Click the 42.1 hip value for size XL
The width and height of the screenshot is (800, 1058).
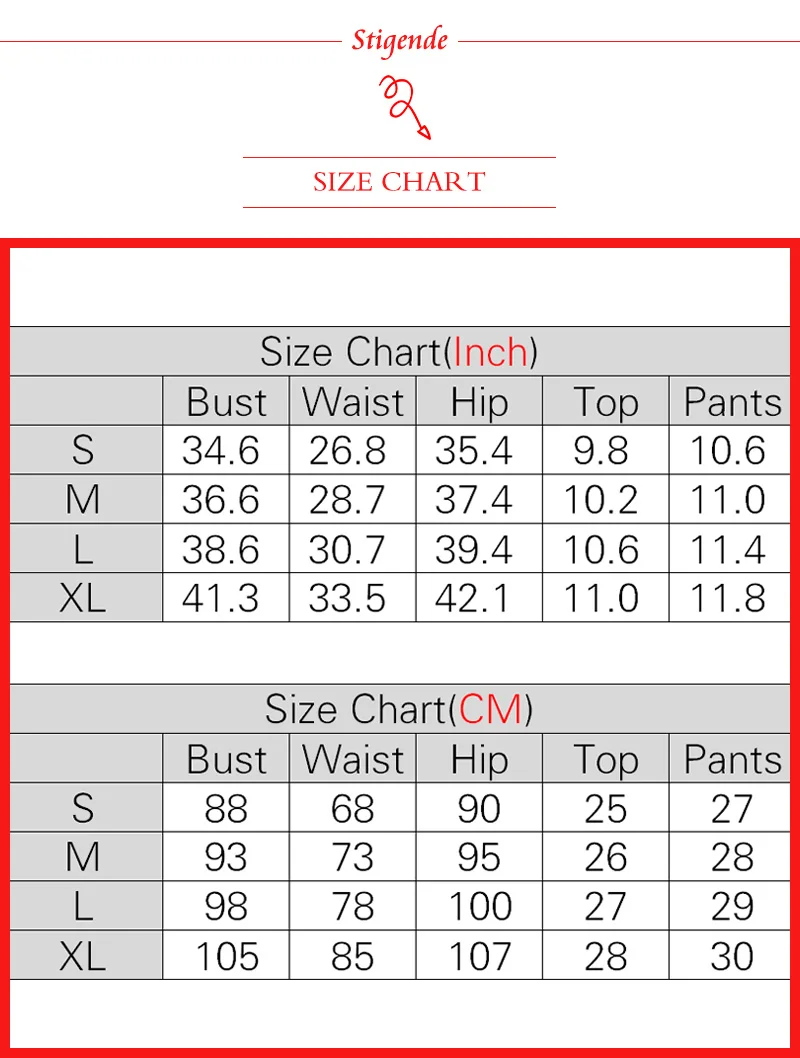[x=472, y=598]
